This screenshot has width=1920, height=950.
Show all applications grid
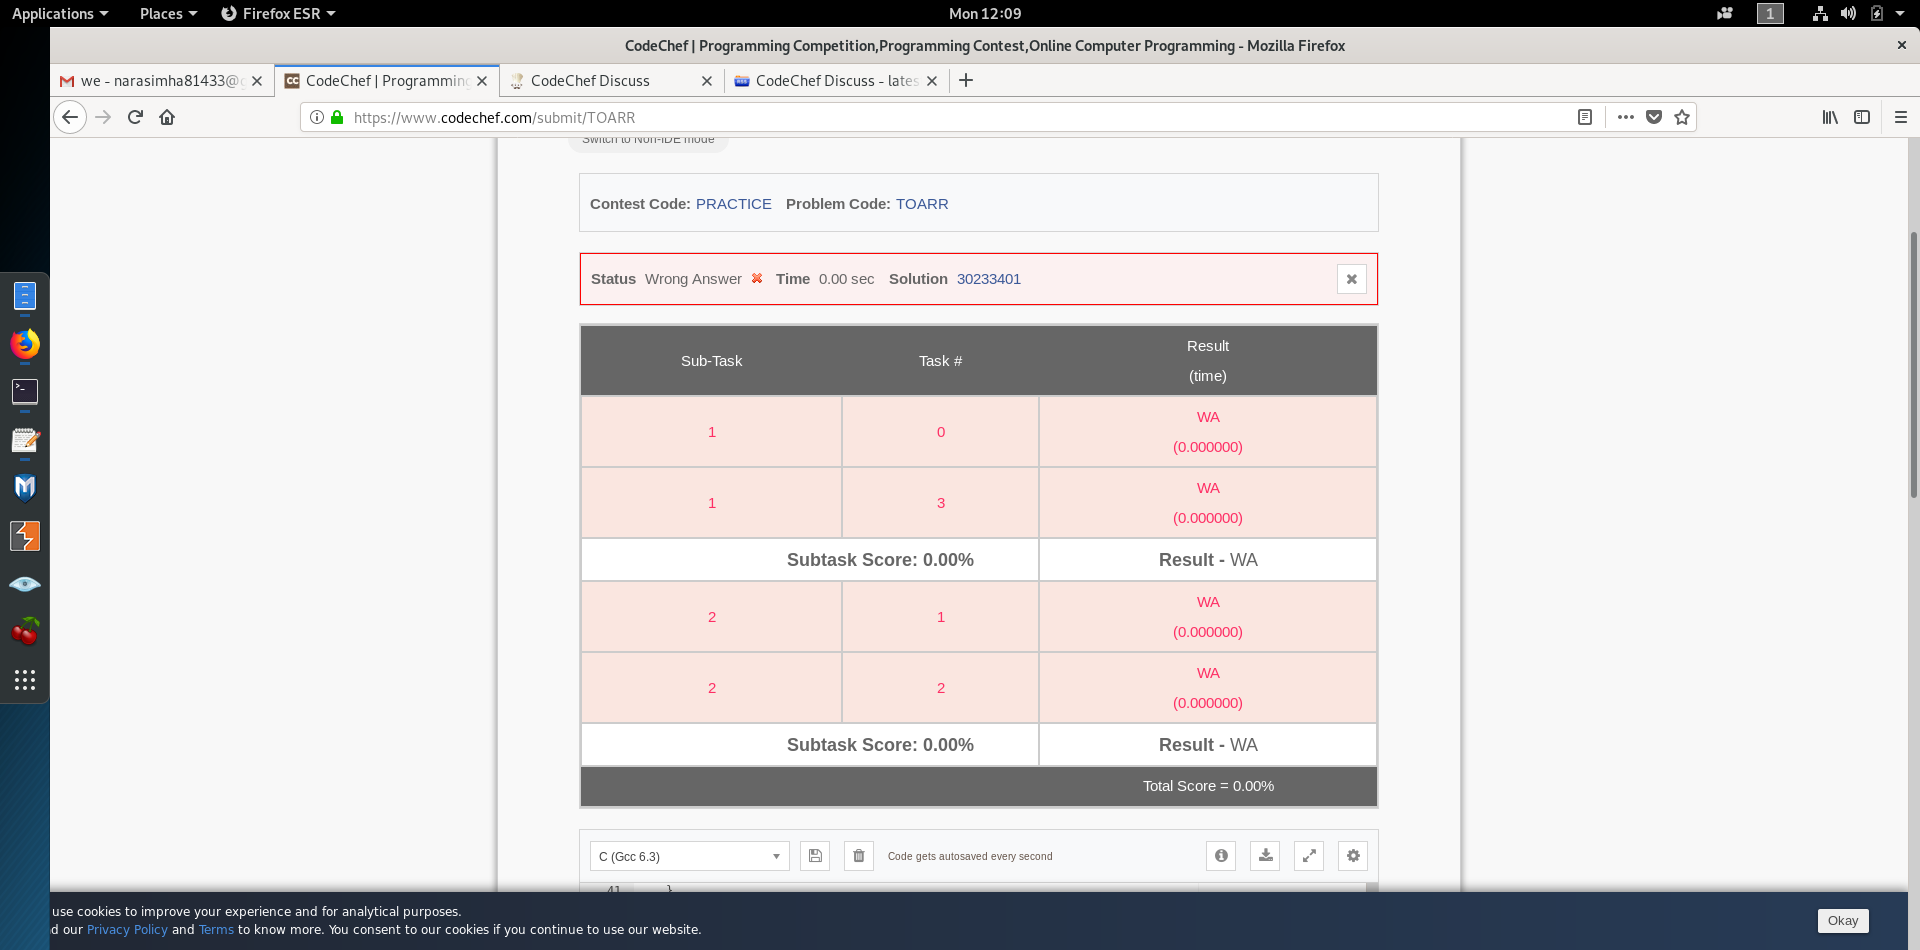[25, 680]
